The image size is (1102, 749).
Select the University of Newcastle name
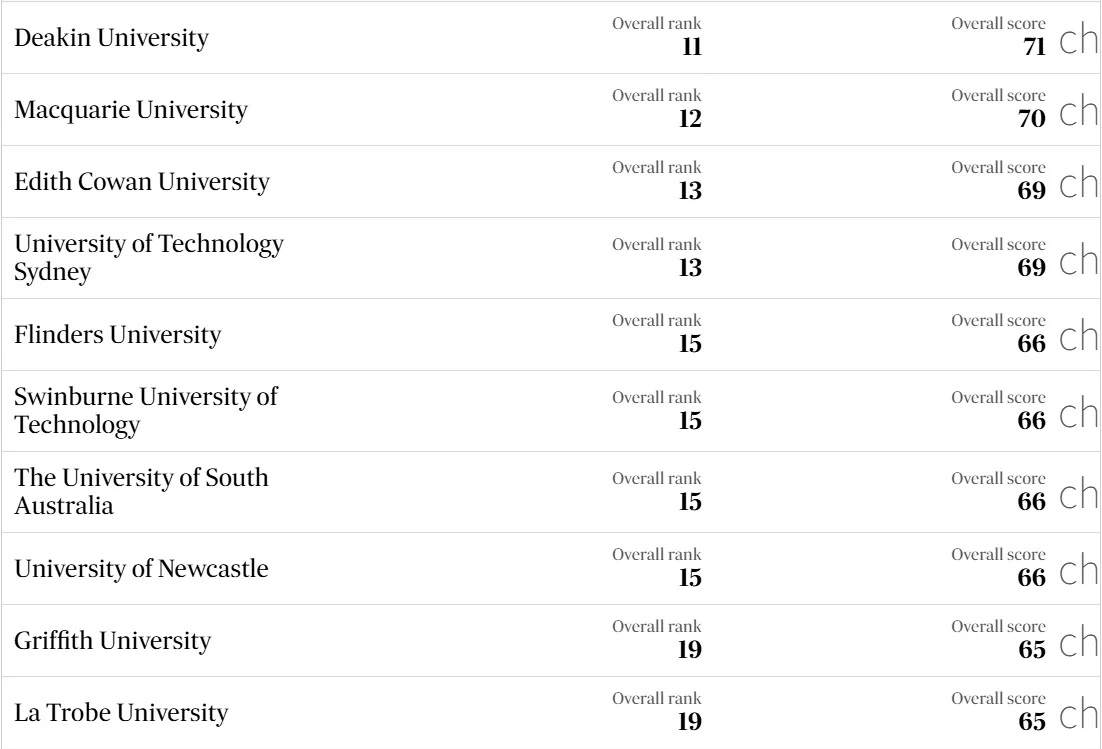(x=141, y=569)
